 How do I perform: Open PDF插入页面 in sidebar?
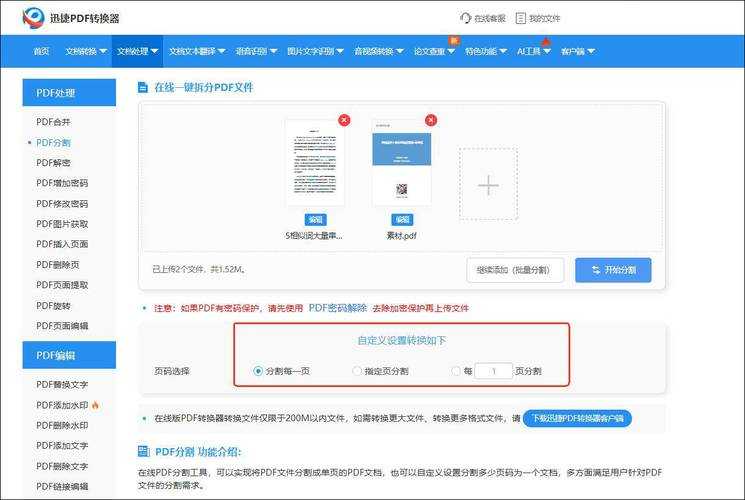[x=62, y=244]
